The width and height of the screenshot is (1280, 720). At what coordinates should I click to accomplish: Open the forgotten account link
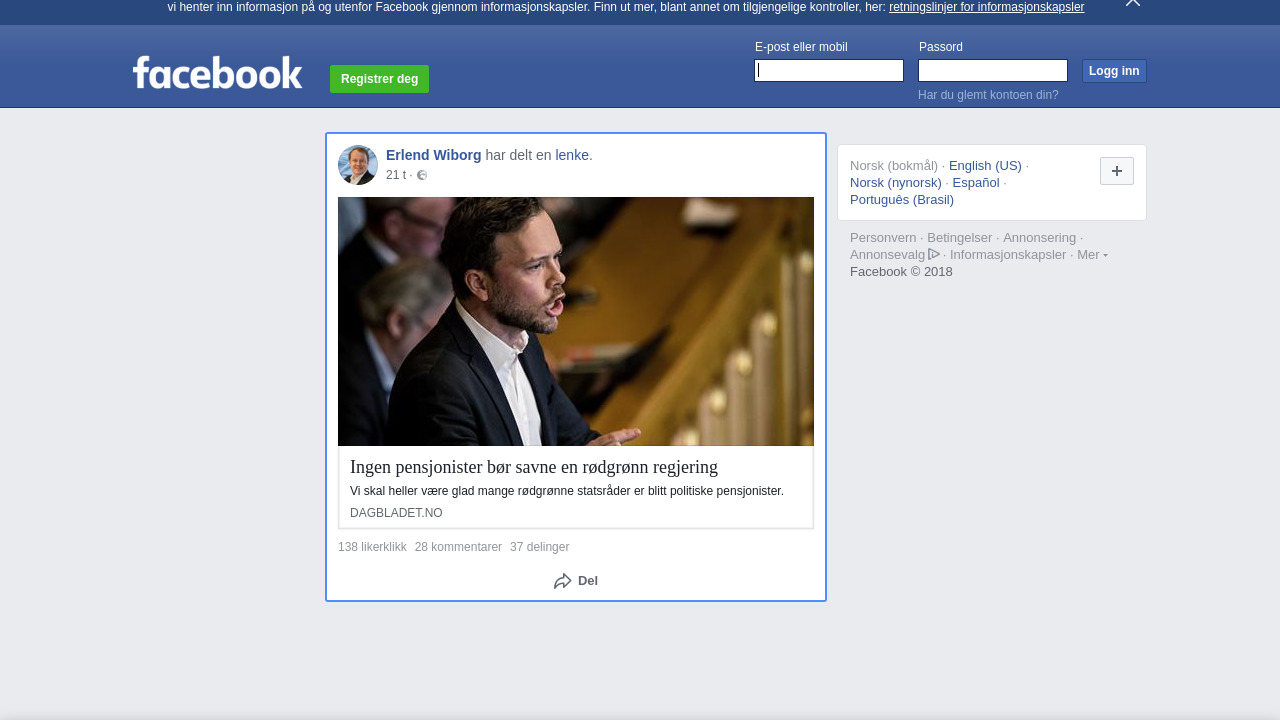(988, 95)
